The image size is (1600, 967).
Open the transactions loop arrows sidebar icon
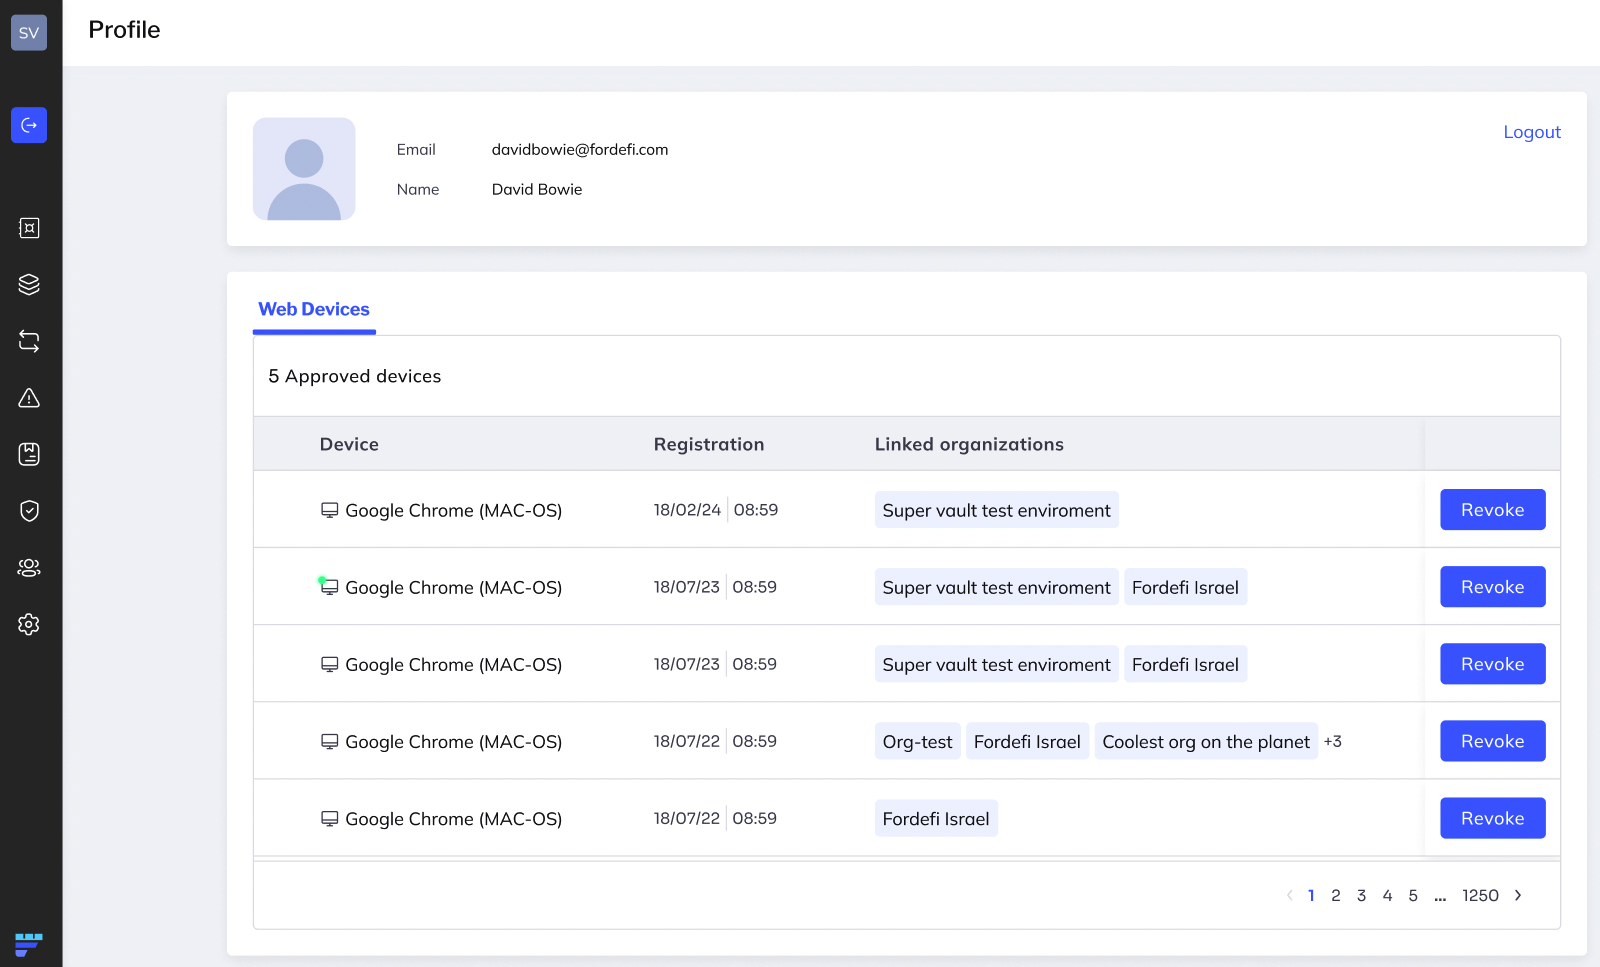29,341
